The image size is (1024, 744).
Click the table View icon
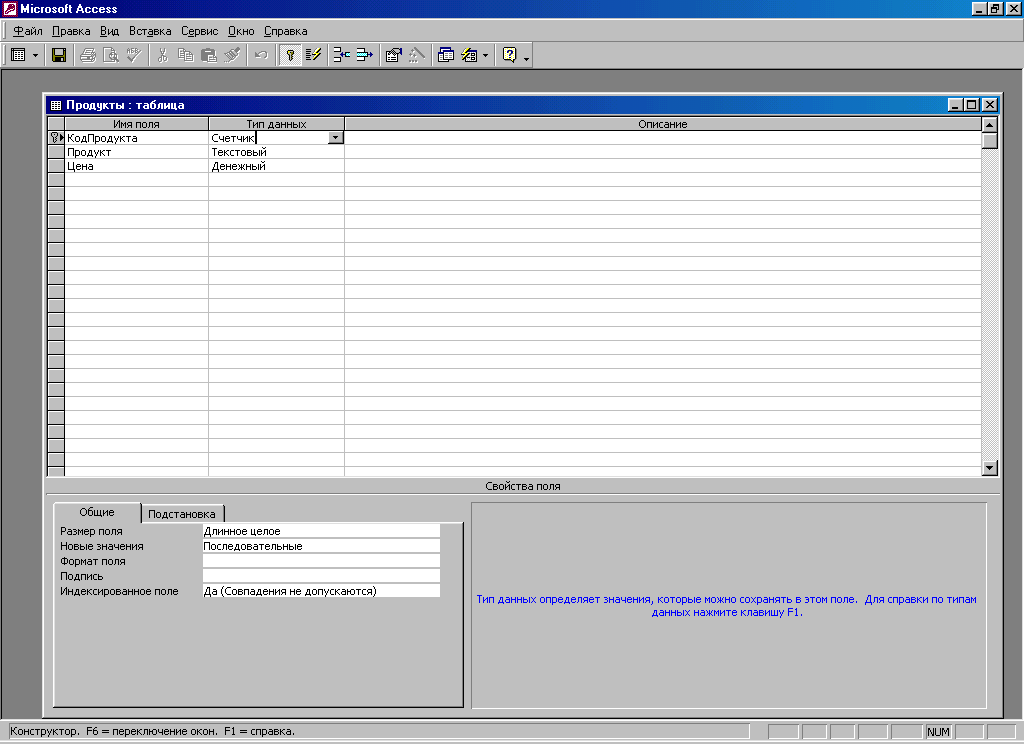[x=18, y=56]
